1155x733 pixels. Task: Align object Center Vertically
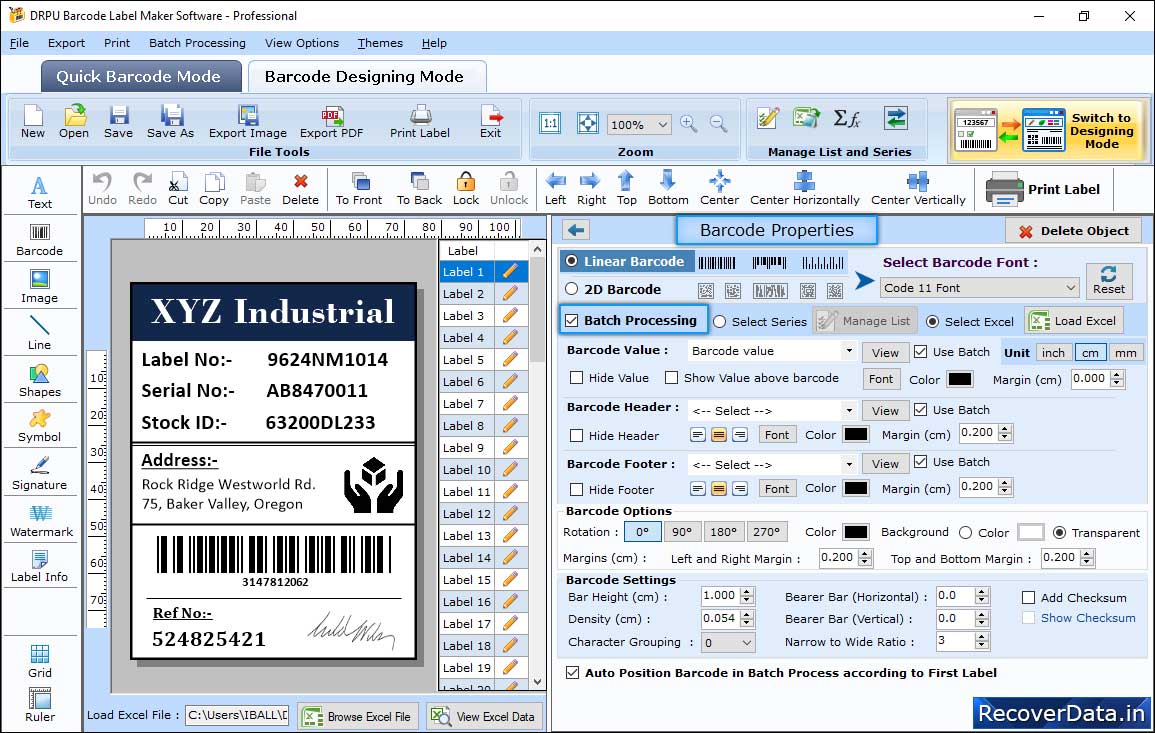[x=918, y=189]
